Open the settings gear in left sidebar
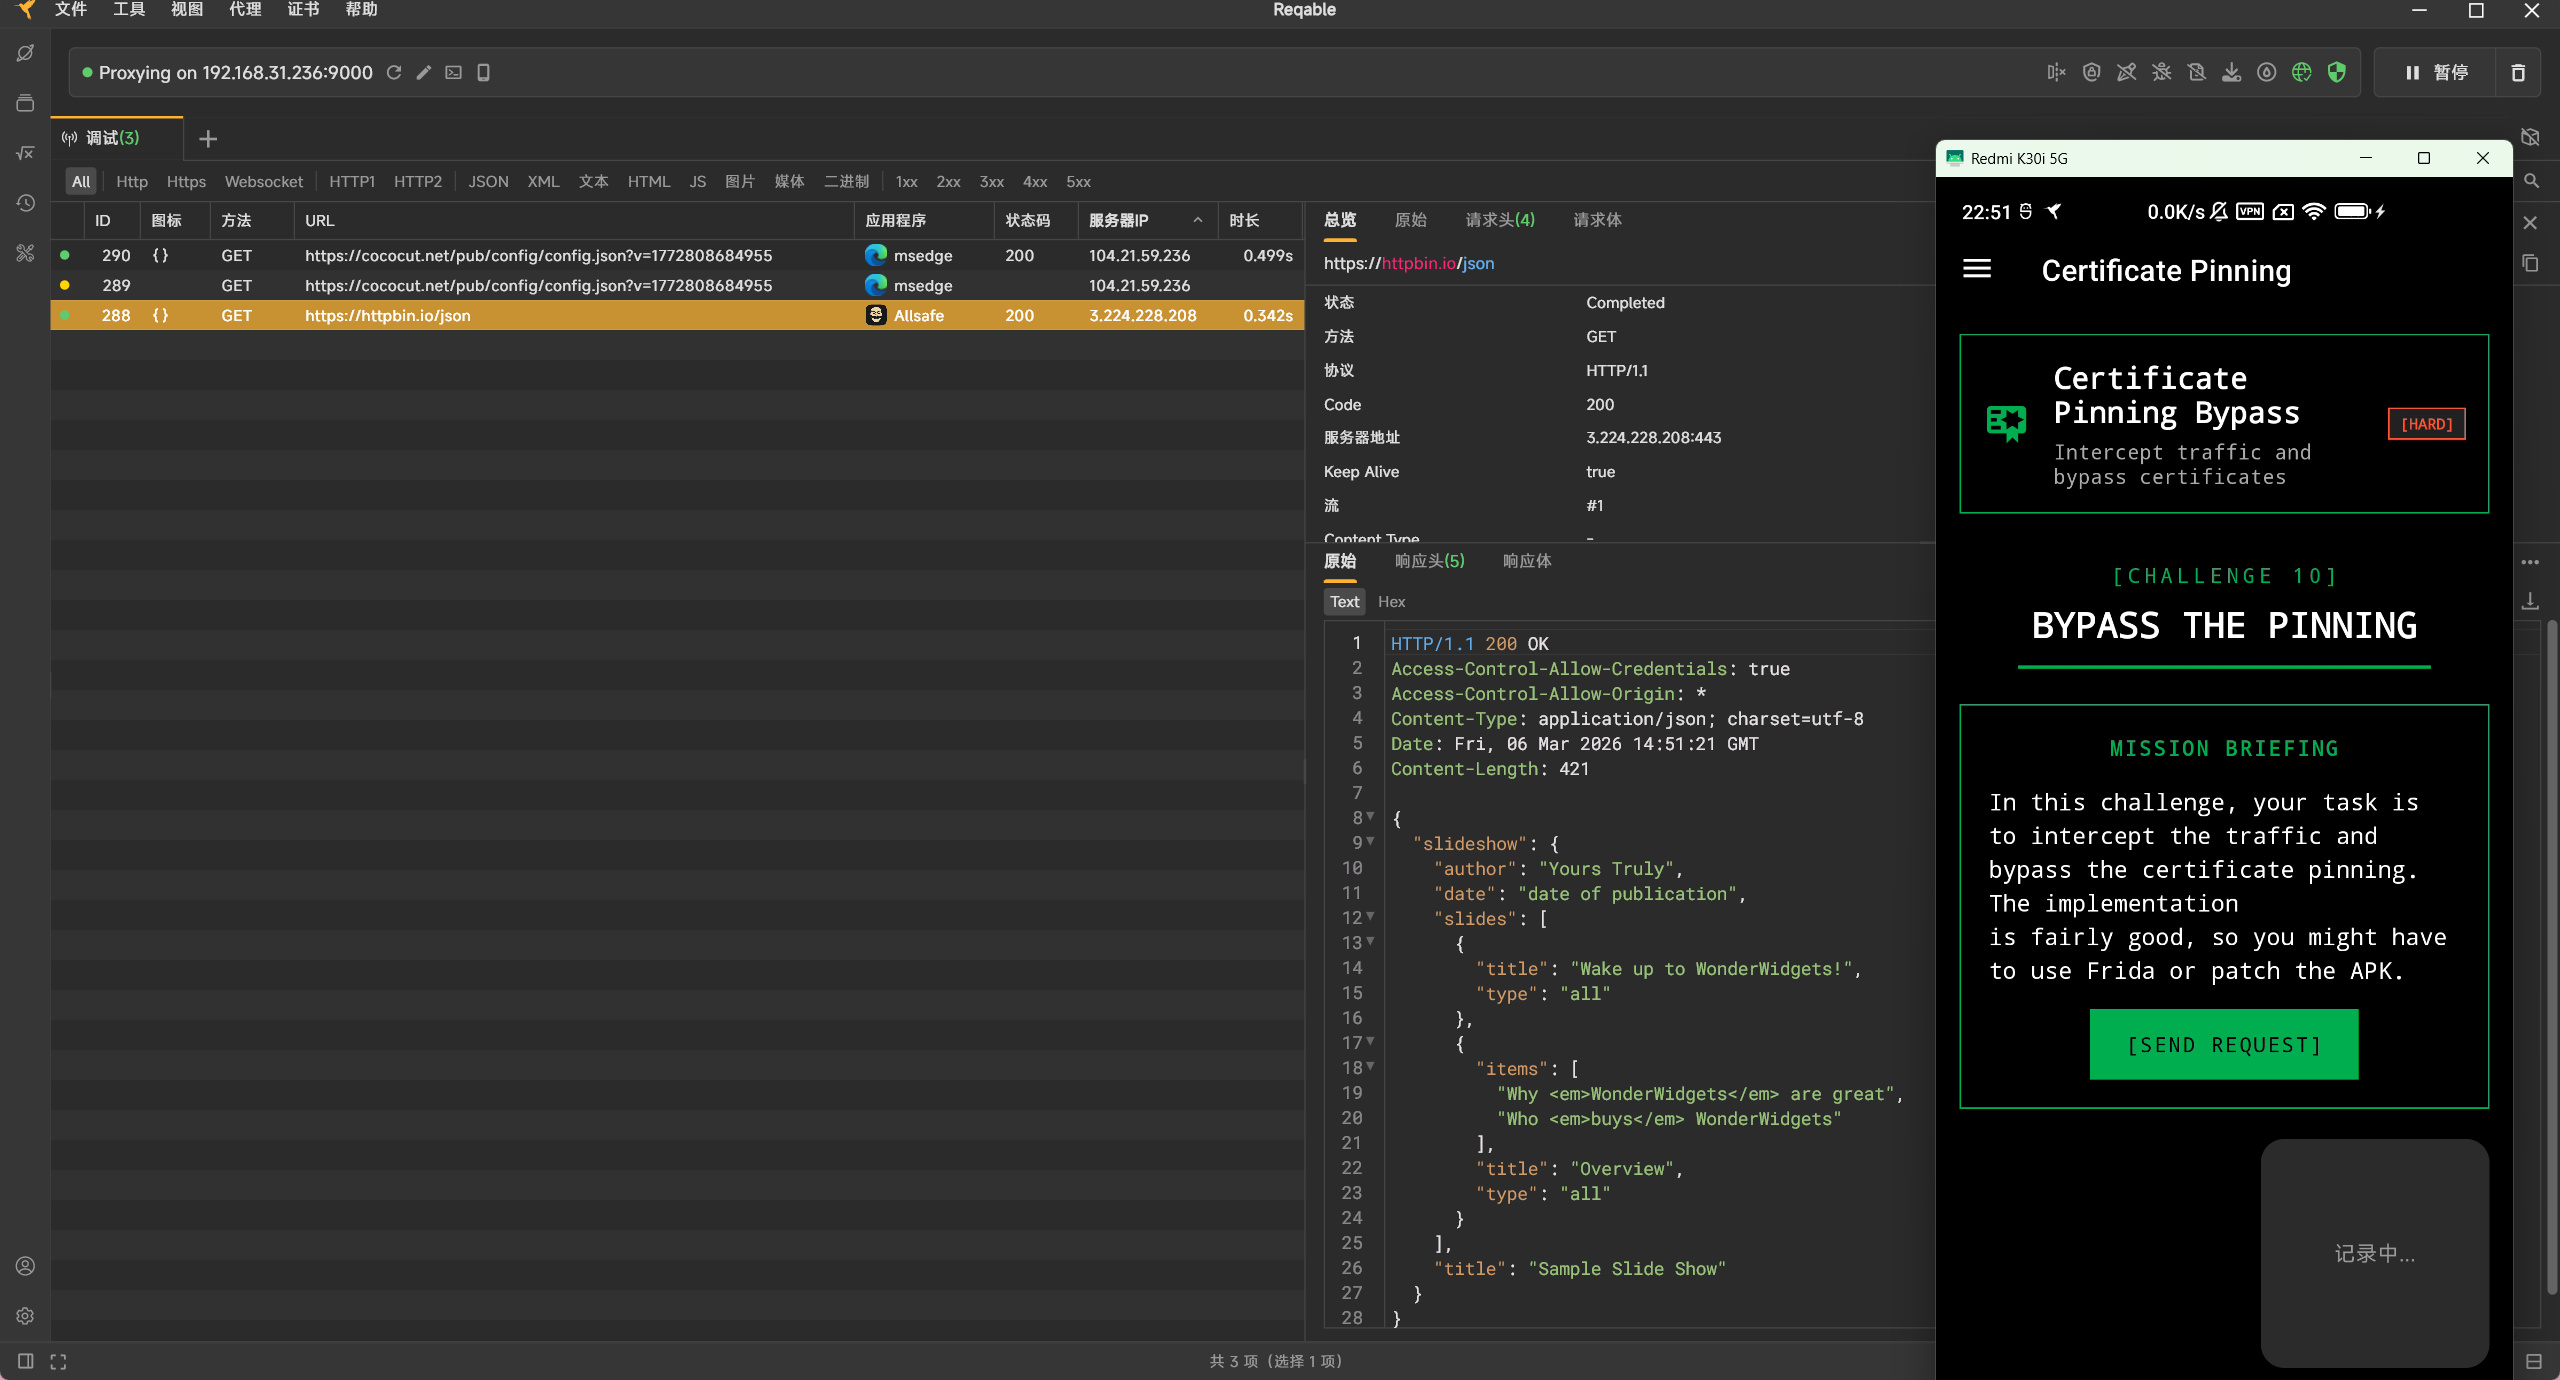Screen dimensions: 2560x1380 point(26,1316)
